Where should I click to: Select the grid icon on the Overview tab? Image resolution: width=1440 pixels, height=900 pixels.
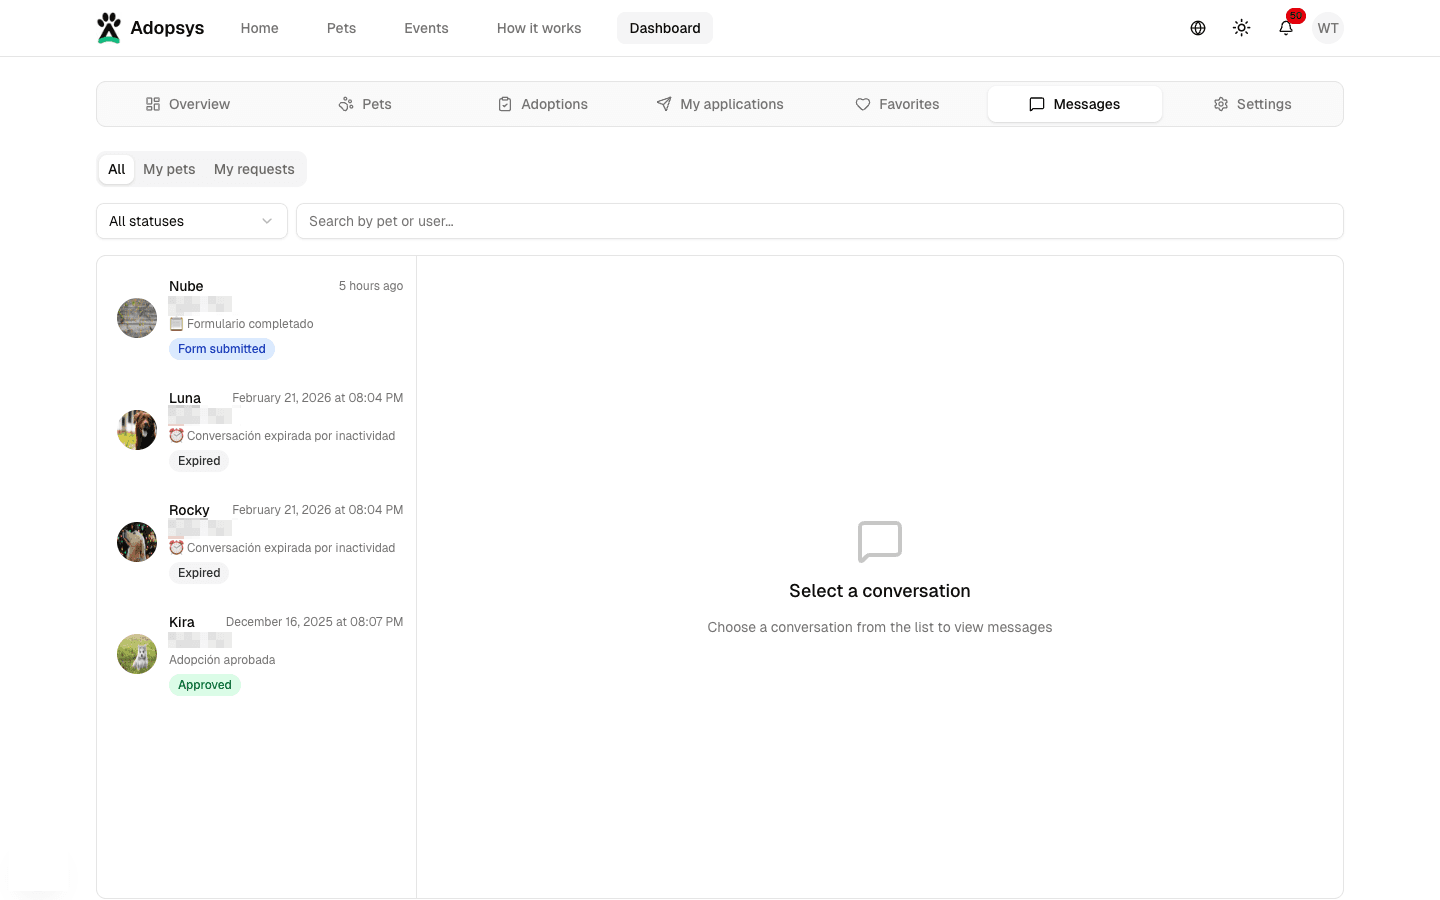coord(152,103)
